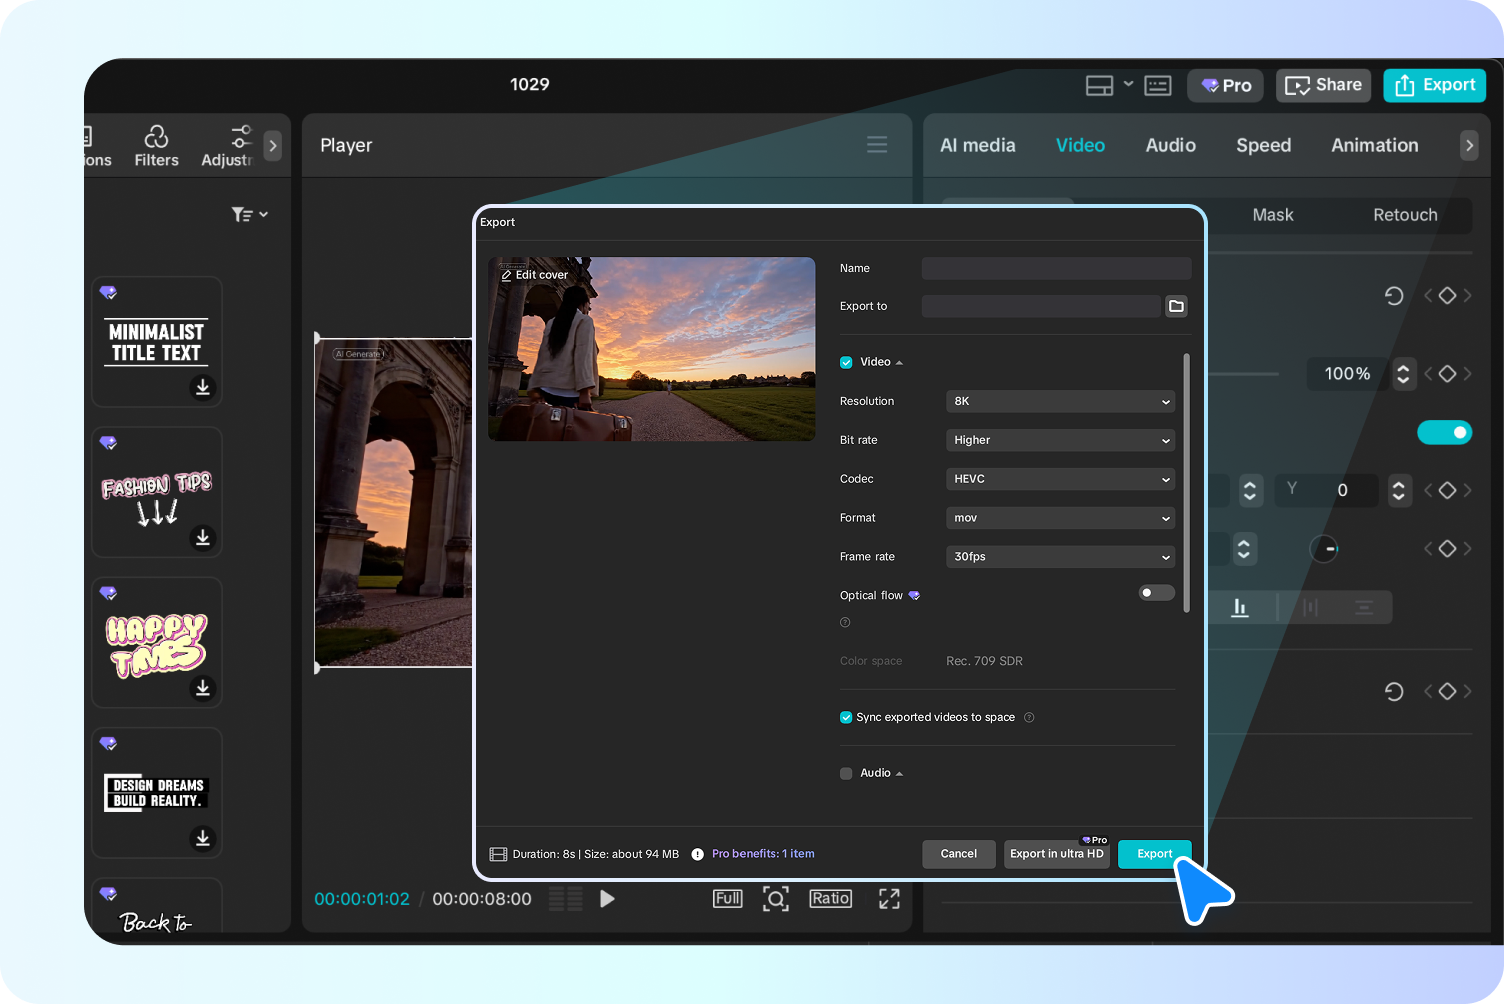Open the layout switcher icon near Pro badge

[x=1097, y=85]
